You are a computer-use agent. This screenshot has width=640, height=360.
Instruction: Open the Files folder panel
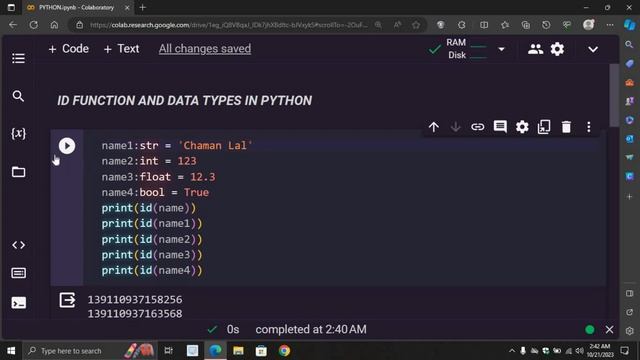[x=18, y=172]
